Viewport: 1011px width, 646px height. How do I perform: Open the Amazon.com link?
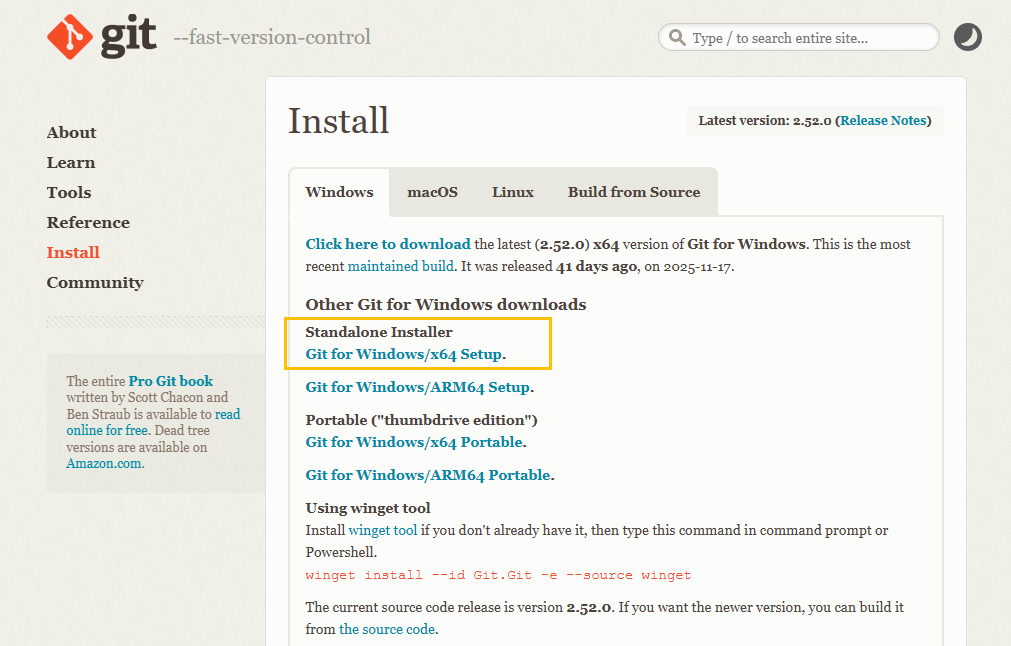tap(104, 464)
